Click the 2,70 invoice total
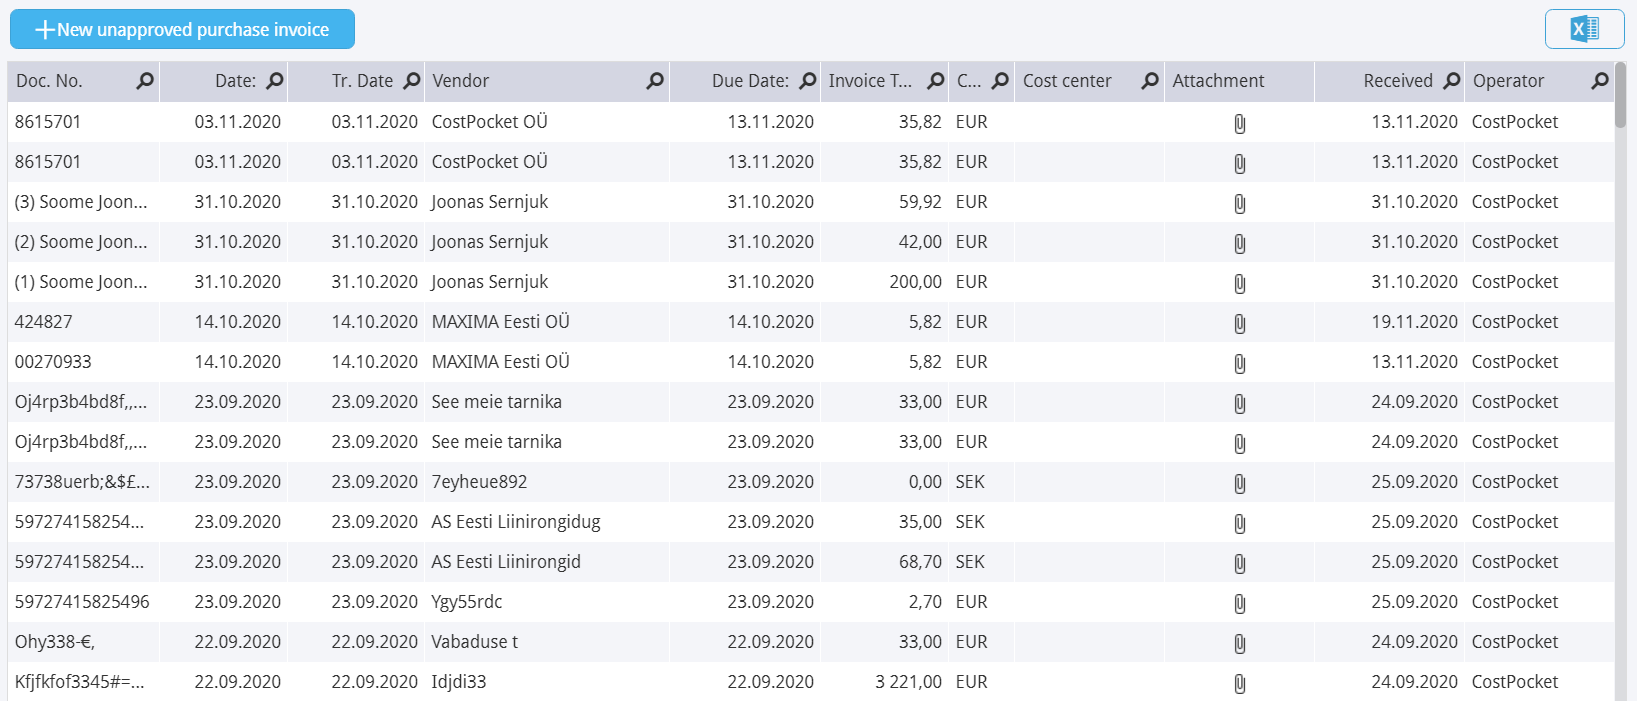 click(925, 602)
